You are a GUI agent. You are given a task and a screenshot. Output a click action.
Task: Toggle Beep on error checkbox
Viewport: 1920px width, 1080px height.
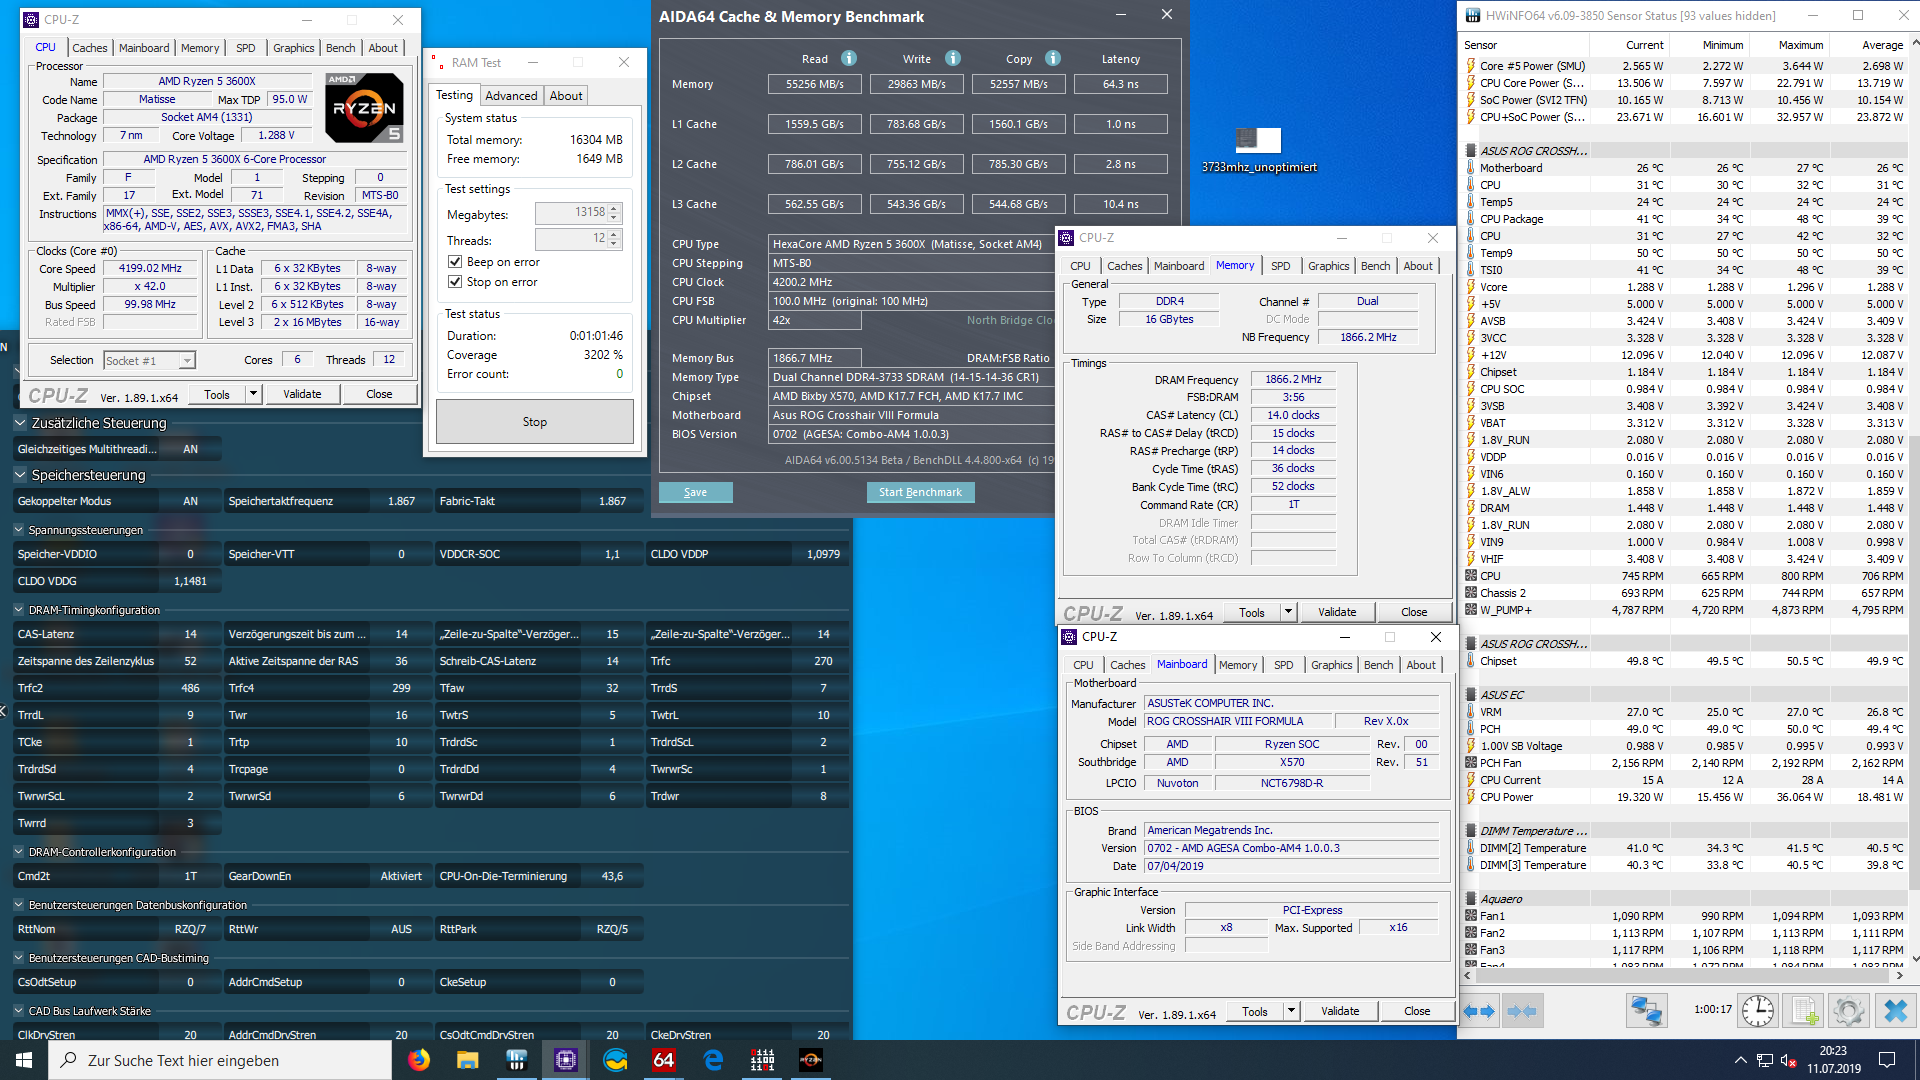[x=455, y=262]
